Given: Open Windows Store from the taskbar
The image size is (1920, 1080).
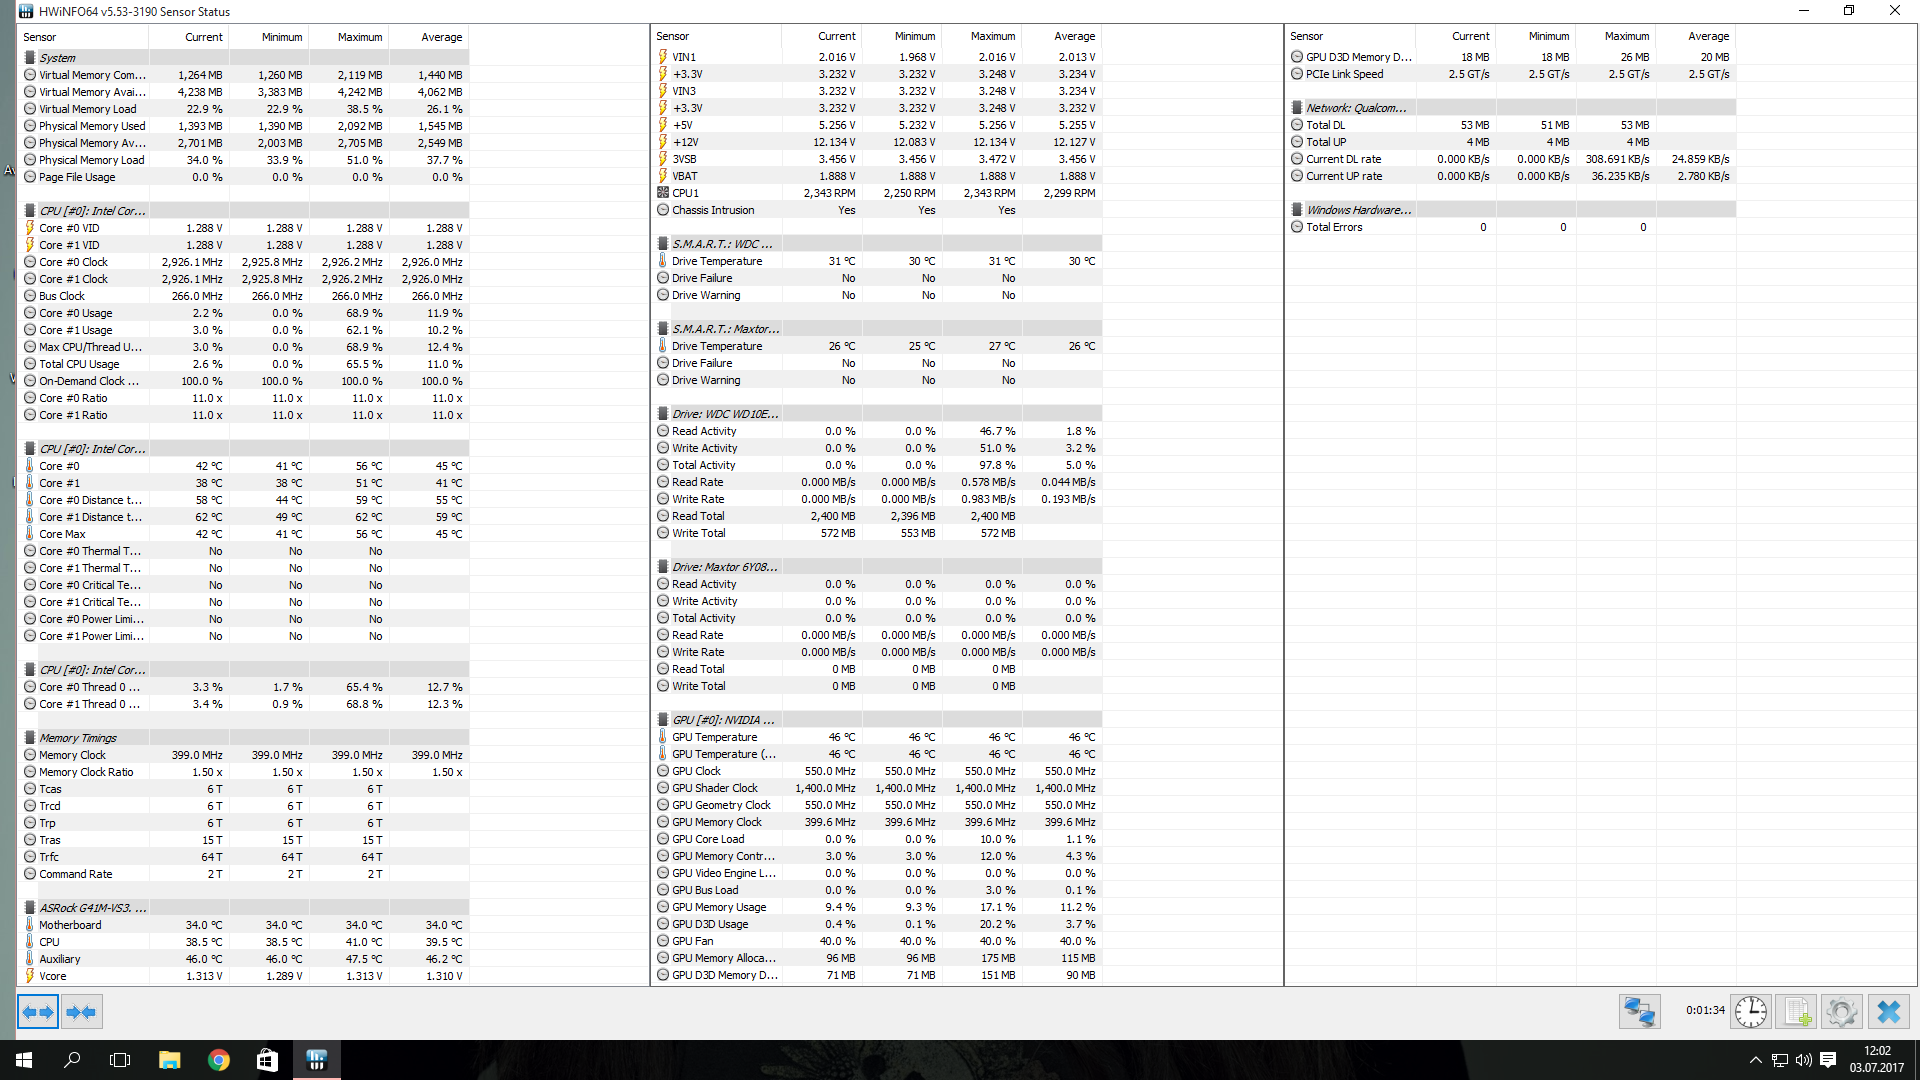Looking at the screenshot, I should [267, 1060].
